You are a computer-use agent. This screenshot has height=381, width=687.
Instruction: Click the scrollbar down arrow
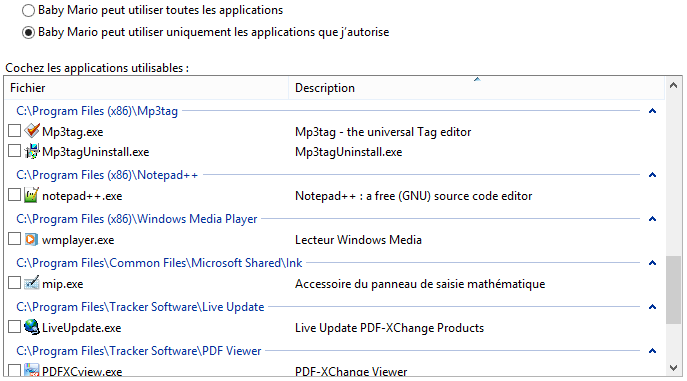(673, 368)
